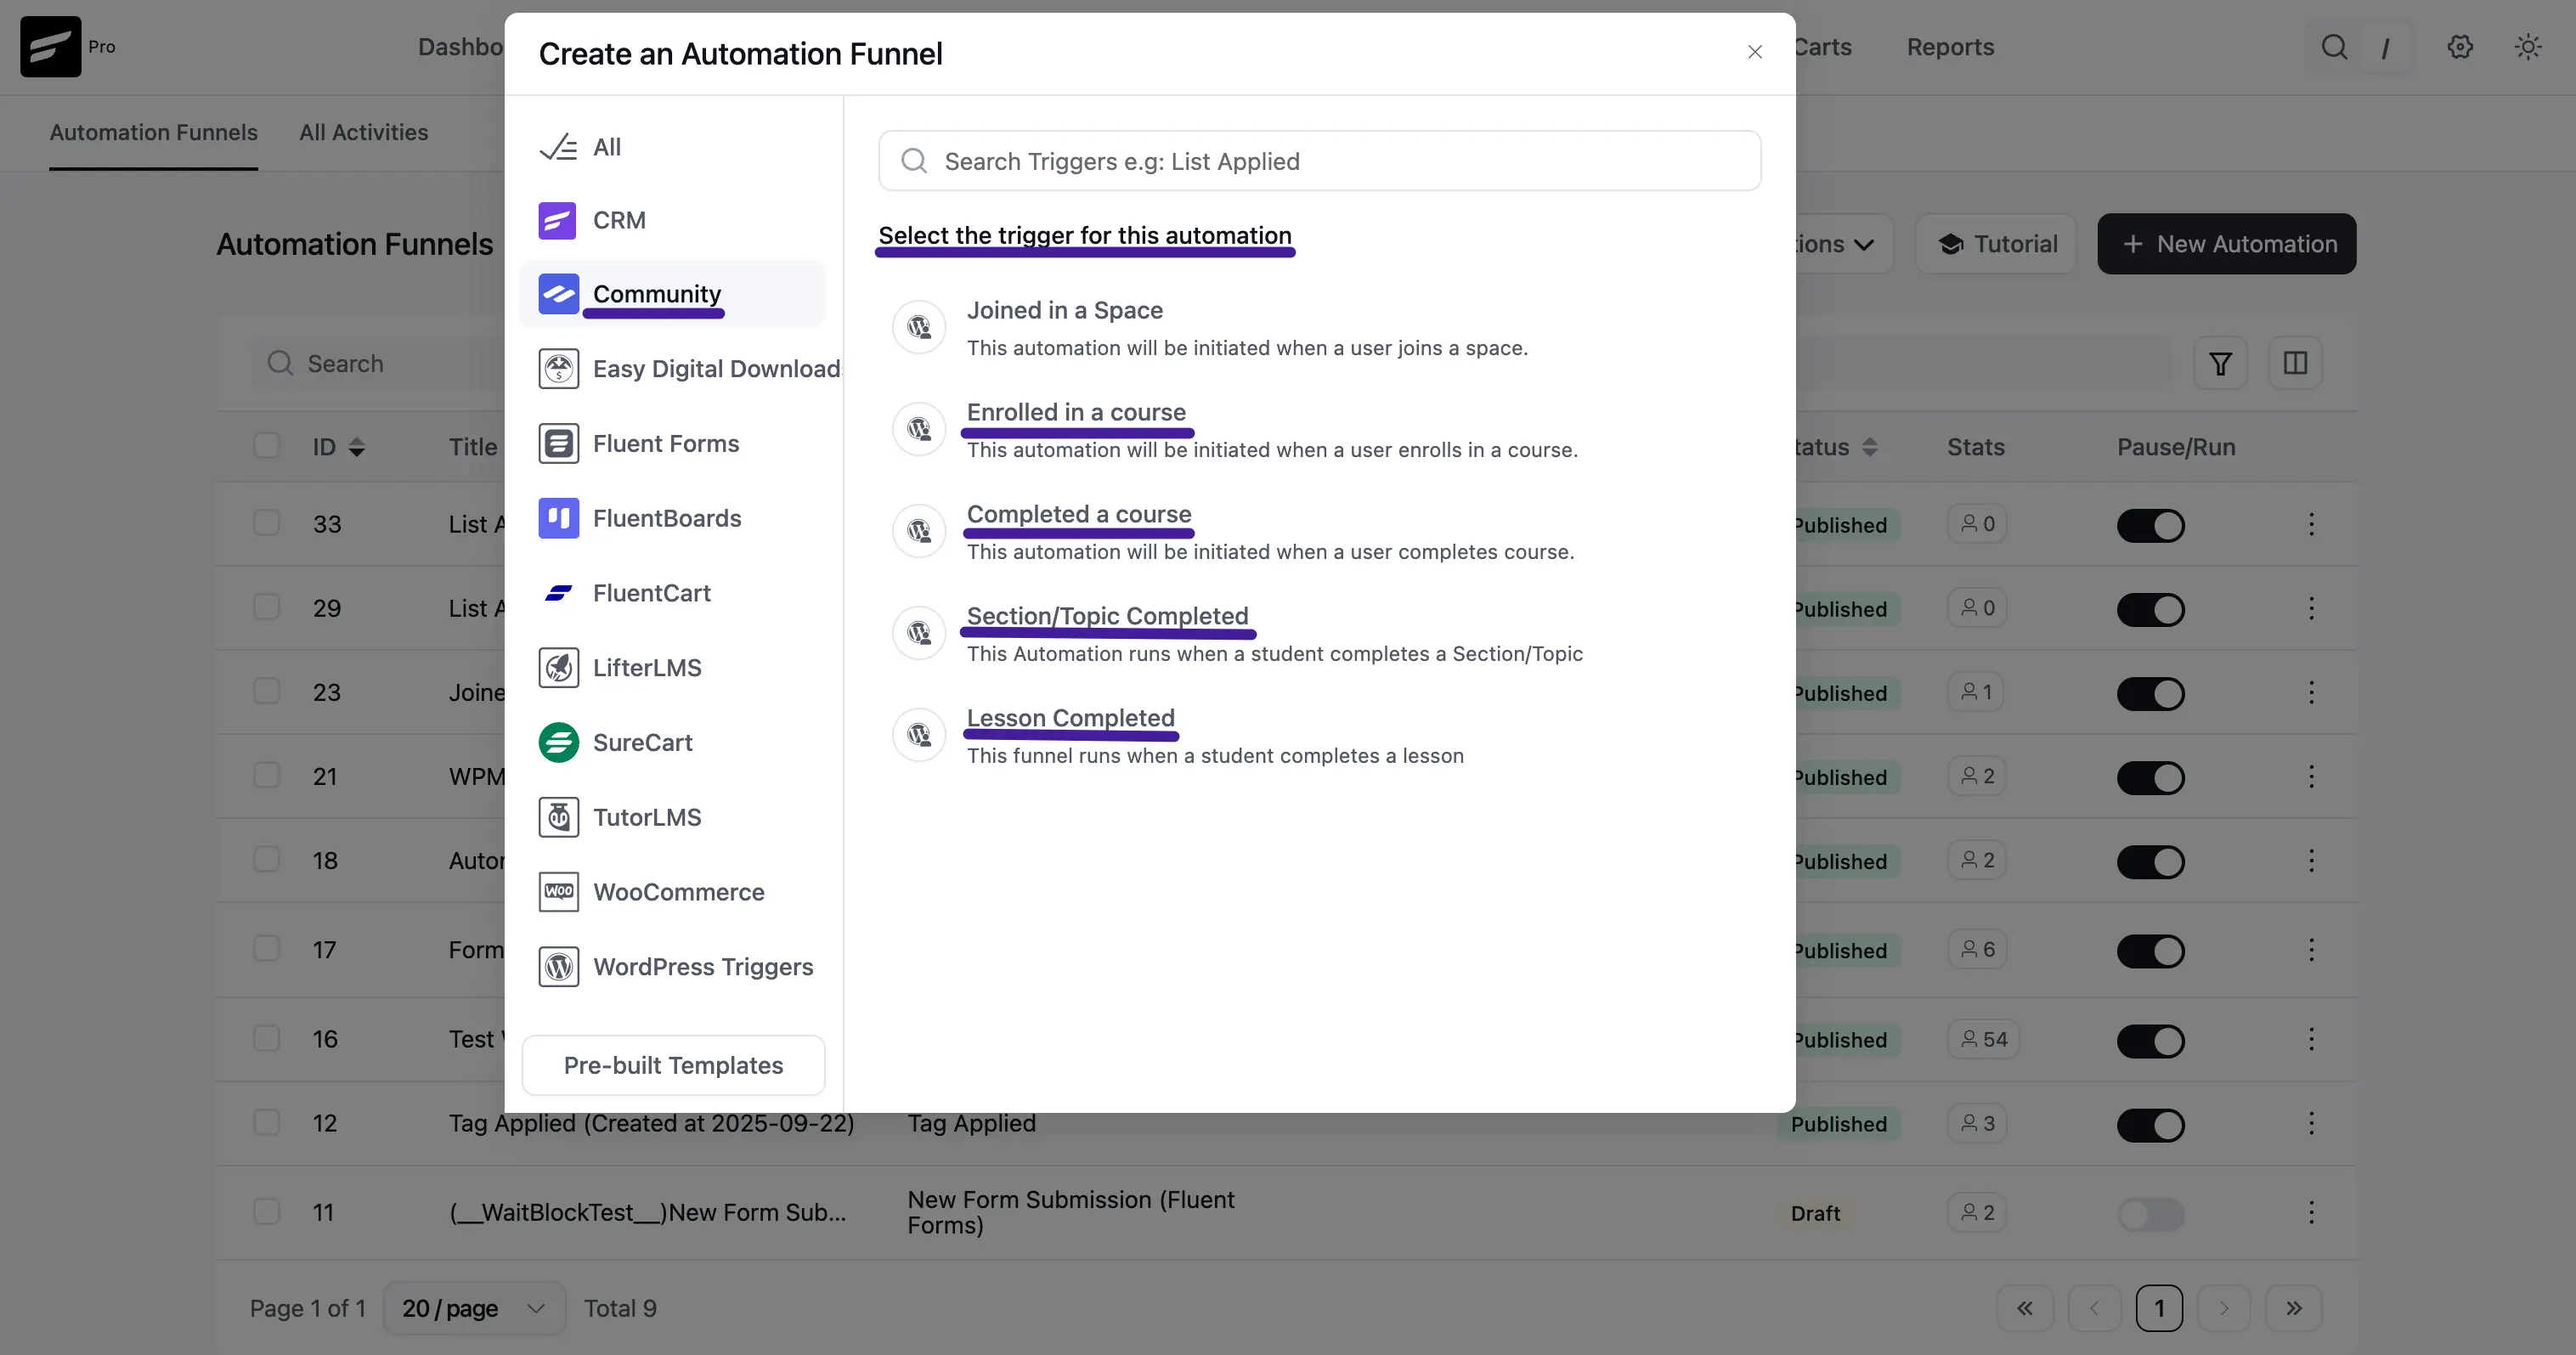This screenshot has height=1355, width=2576.
Task: Open the Tag Applied (Created at 2025-09-22) funnel
Action: coord(651,1123)
